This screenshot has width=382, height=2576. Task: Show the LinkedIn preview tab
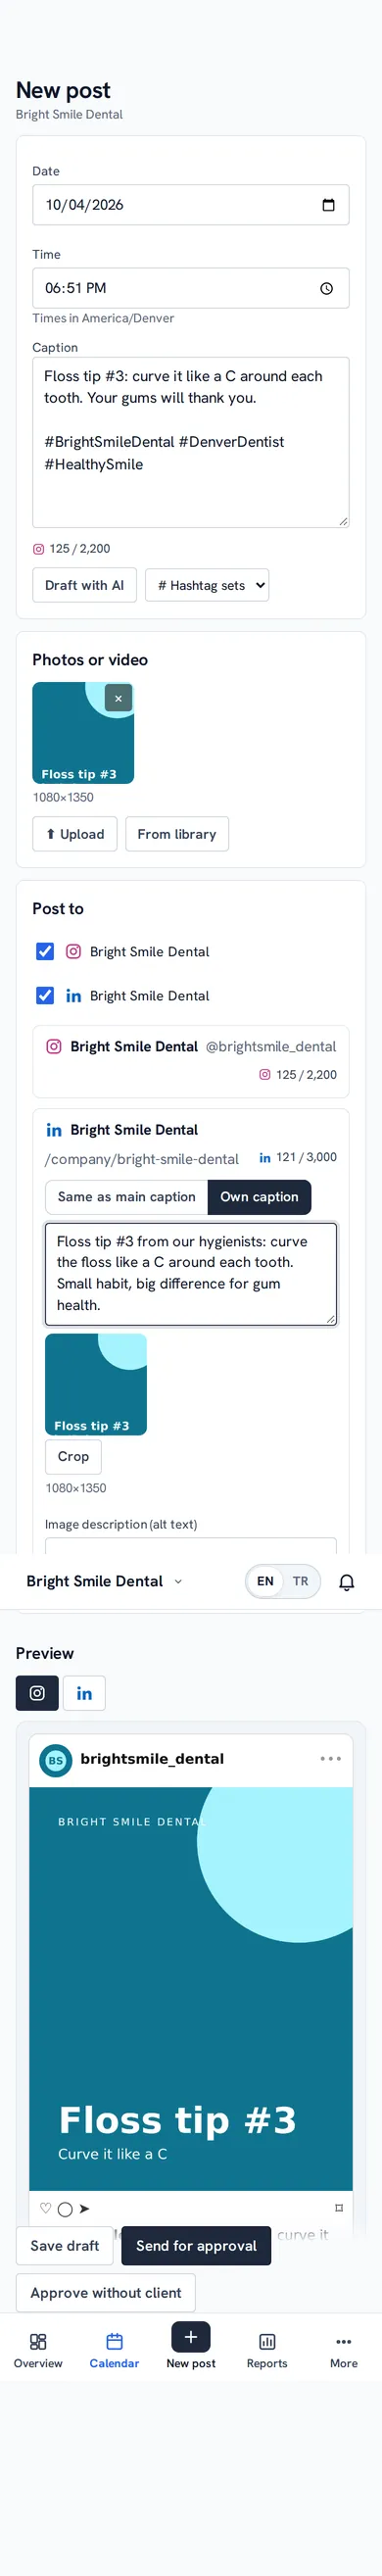[x=85, y=1693]
